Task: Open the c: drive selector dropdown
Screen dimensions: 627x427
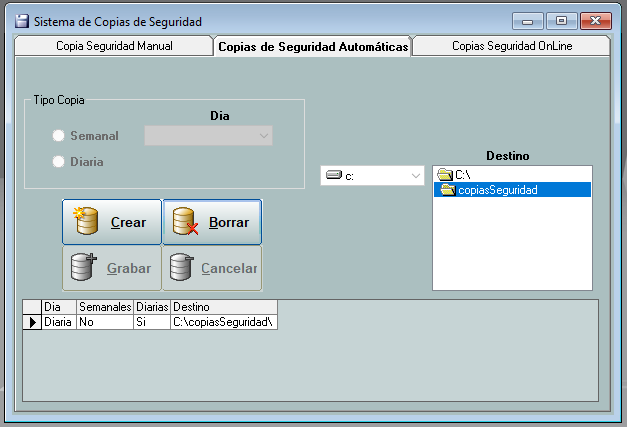Action: (372, 176)
